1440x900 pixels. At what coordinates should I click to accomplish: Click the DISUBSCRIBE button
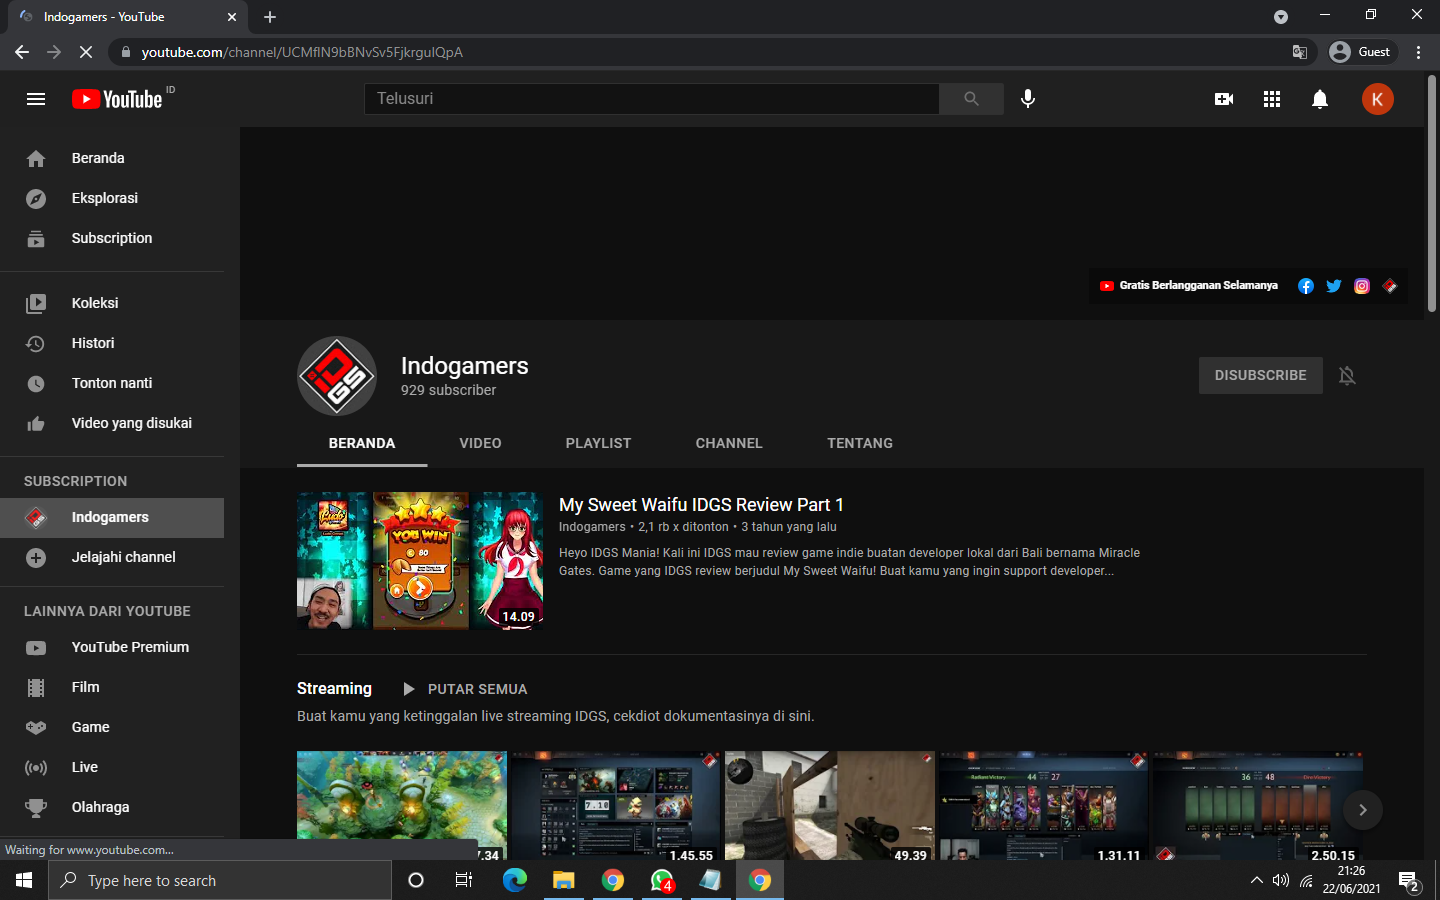point(1260,375)
